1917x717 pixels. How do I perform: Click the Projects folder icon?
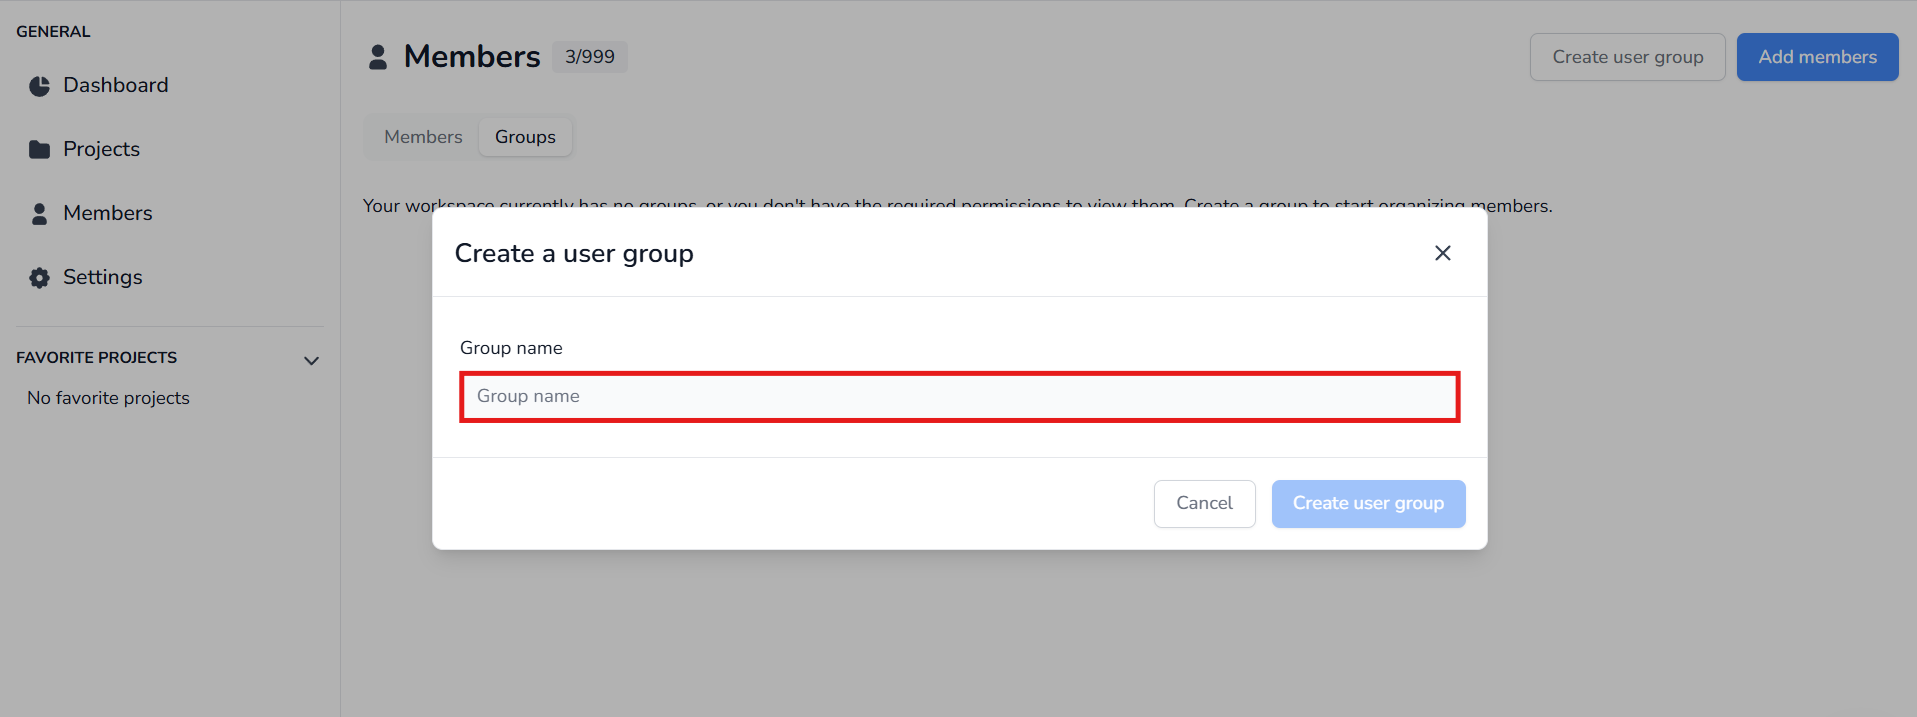pos(40,150)
